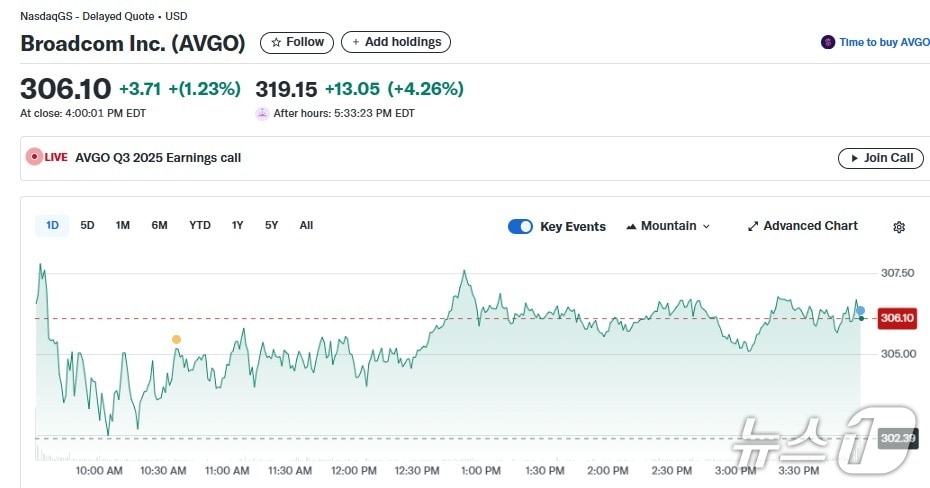Image resolution: width=930 pixels, height=488 pixels.
Task: Show the YTD chart range
Action: [200, 225]
